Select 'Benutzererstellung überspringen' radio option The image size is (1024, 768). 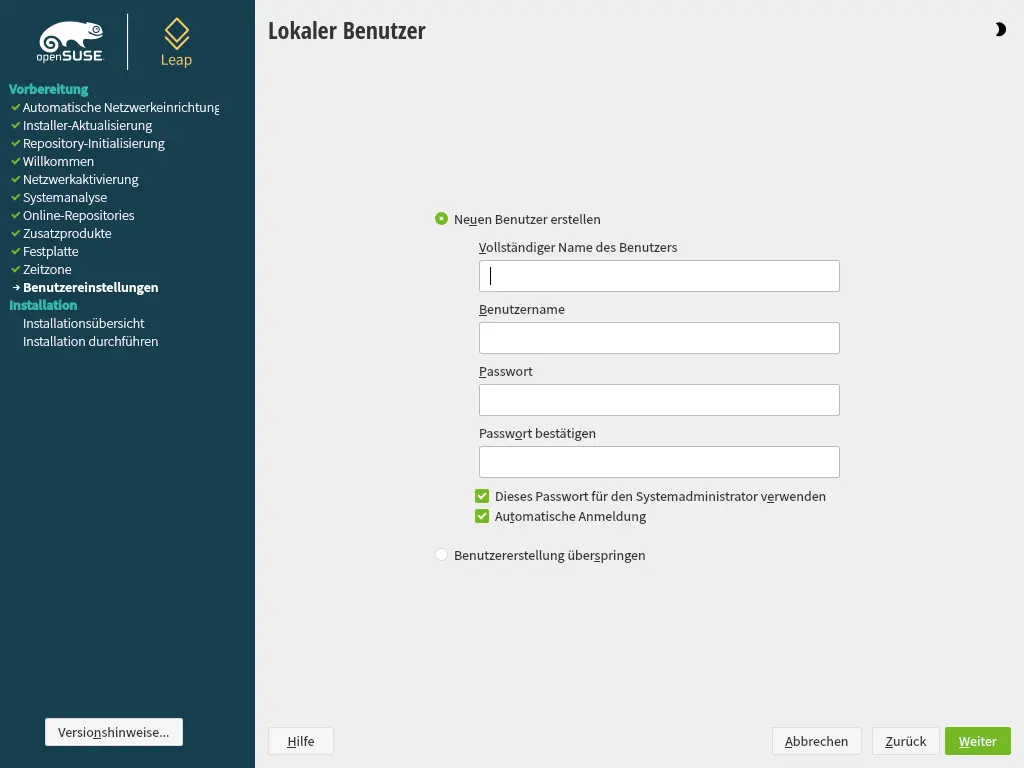(442, 555)
